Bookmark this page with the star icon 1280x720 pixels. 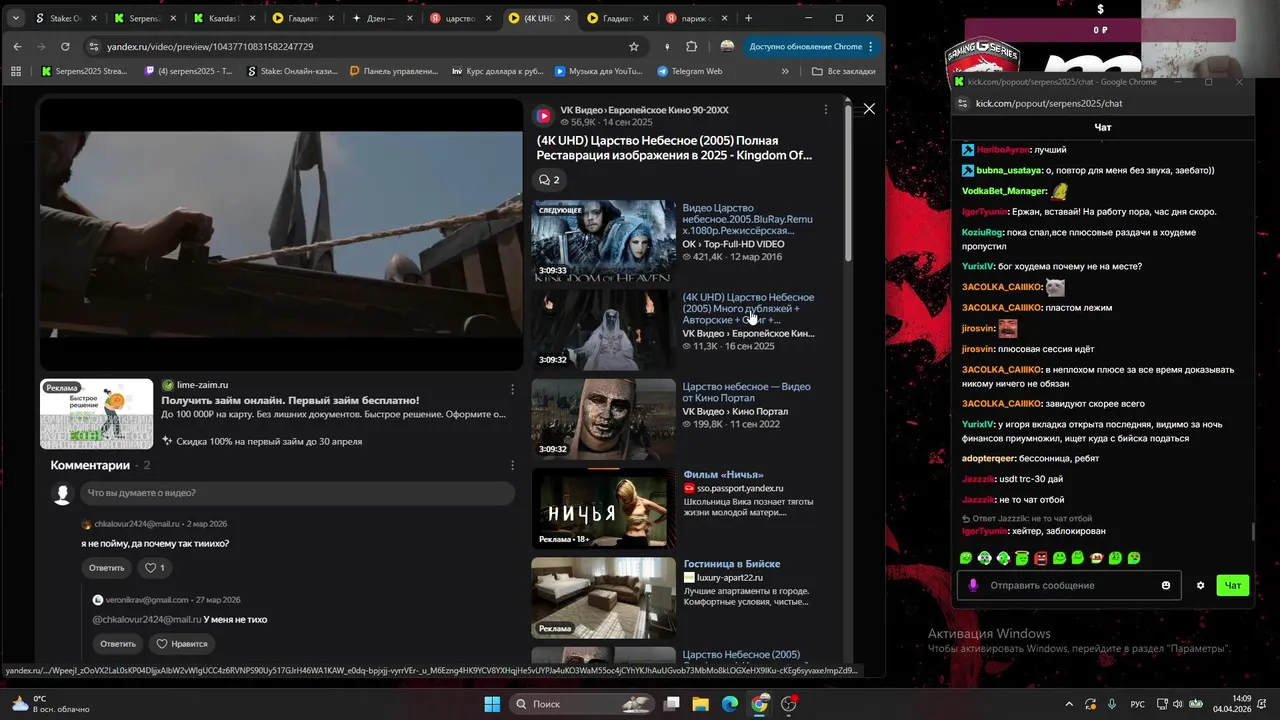633,46
